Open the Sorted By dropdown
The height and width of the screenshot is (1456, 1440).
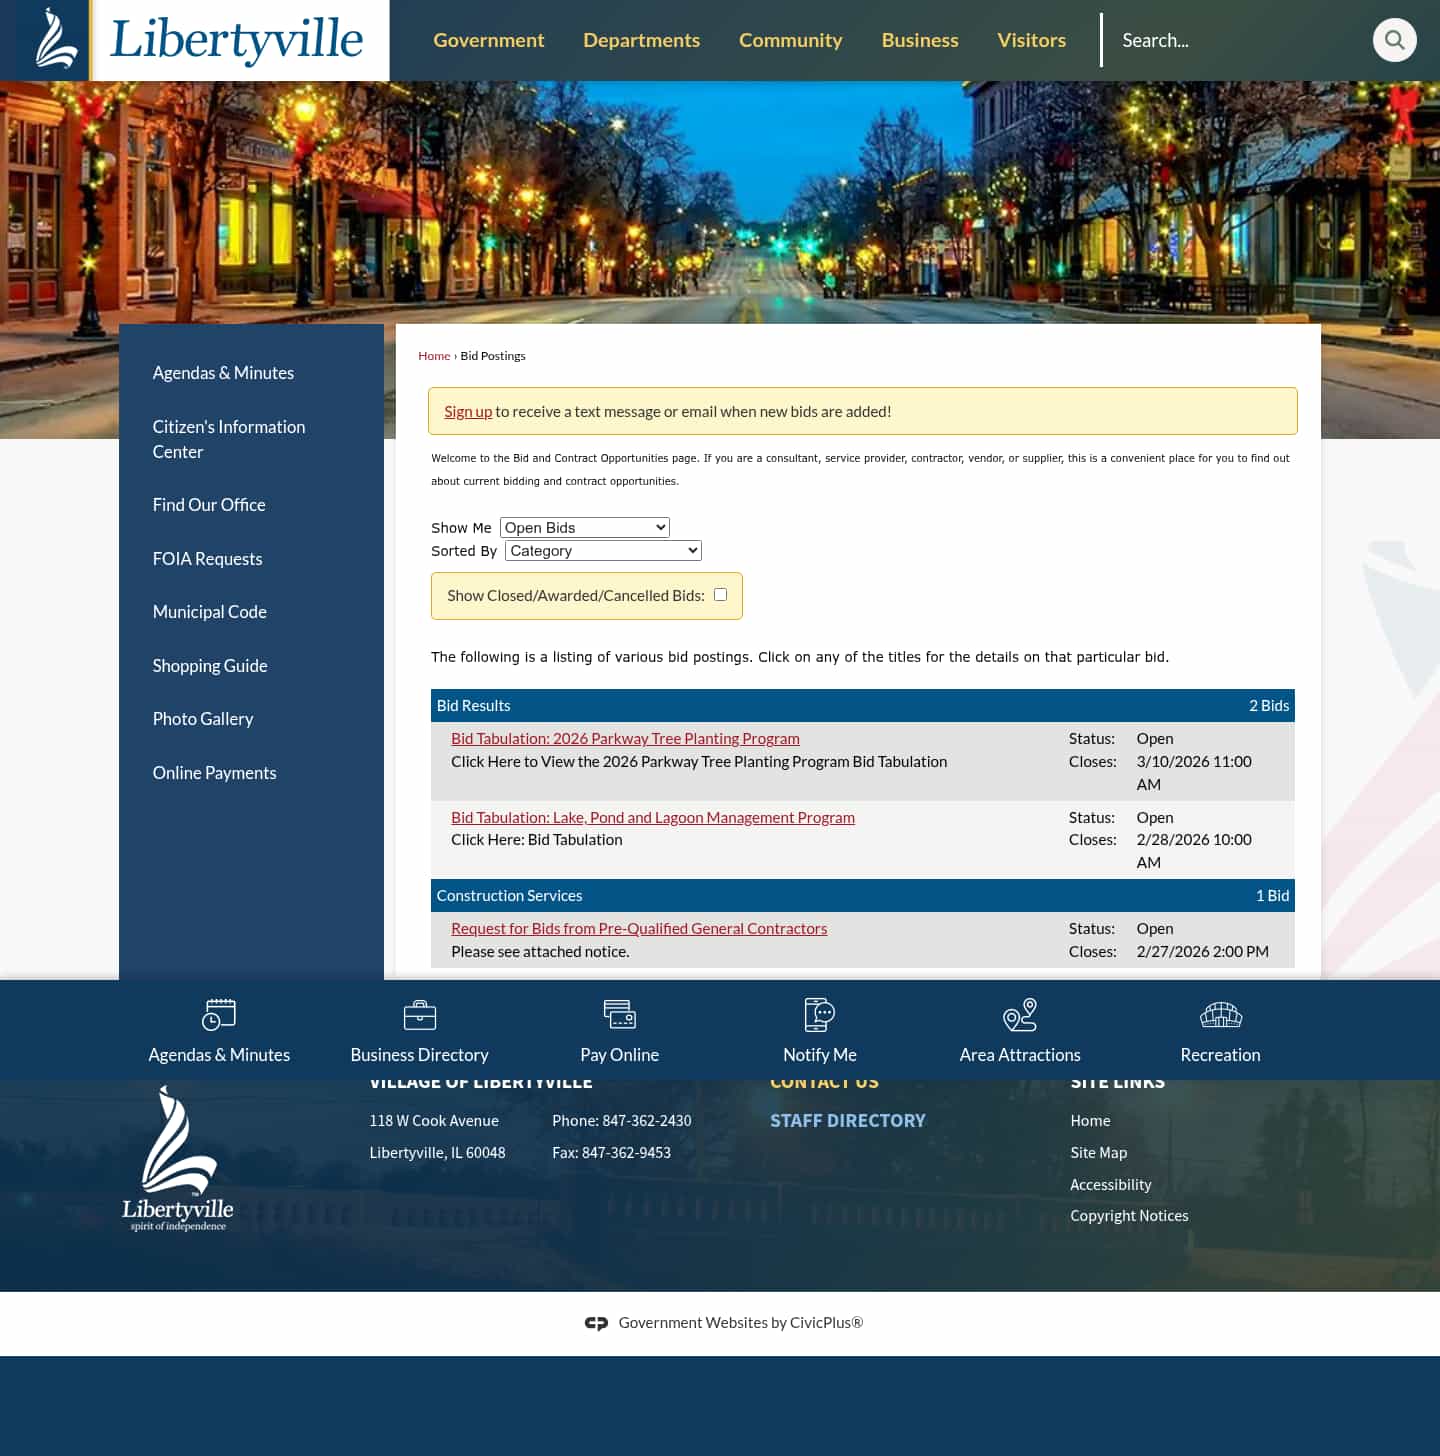click(602, 550)
